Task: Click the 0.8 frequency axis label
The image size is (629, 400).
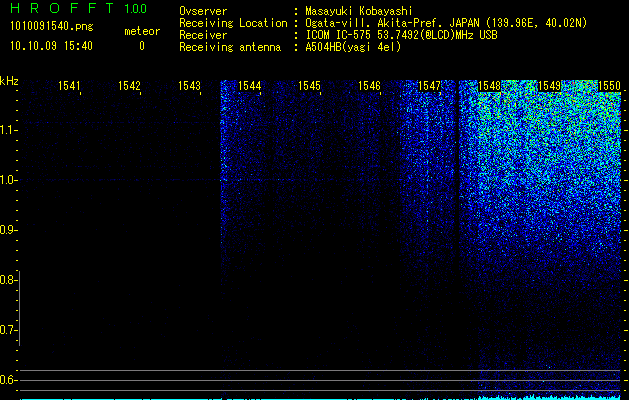Action: [7, 280]
